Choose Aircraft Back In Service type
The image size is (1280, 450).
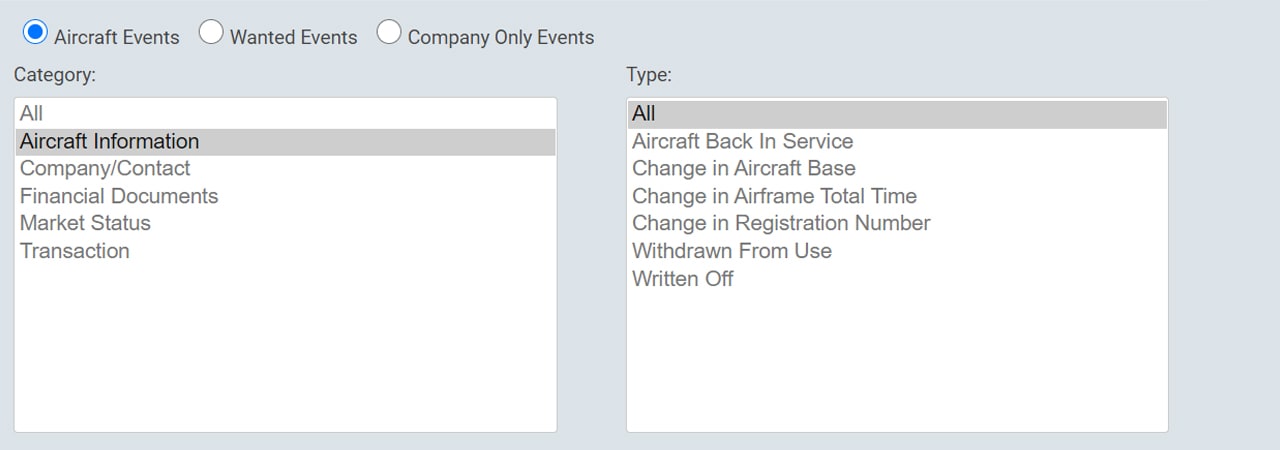point(897,141)
